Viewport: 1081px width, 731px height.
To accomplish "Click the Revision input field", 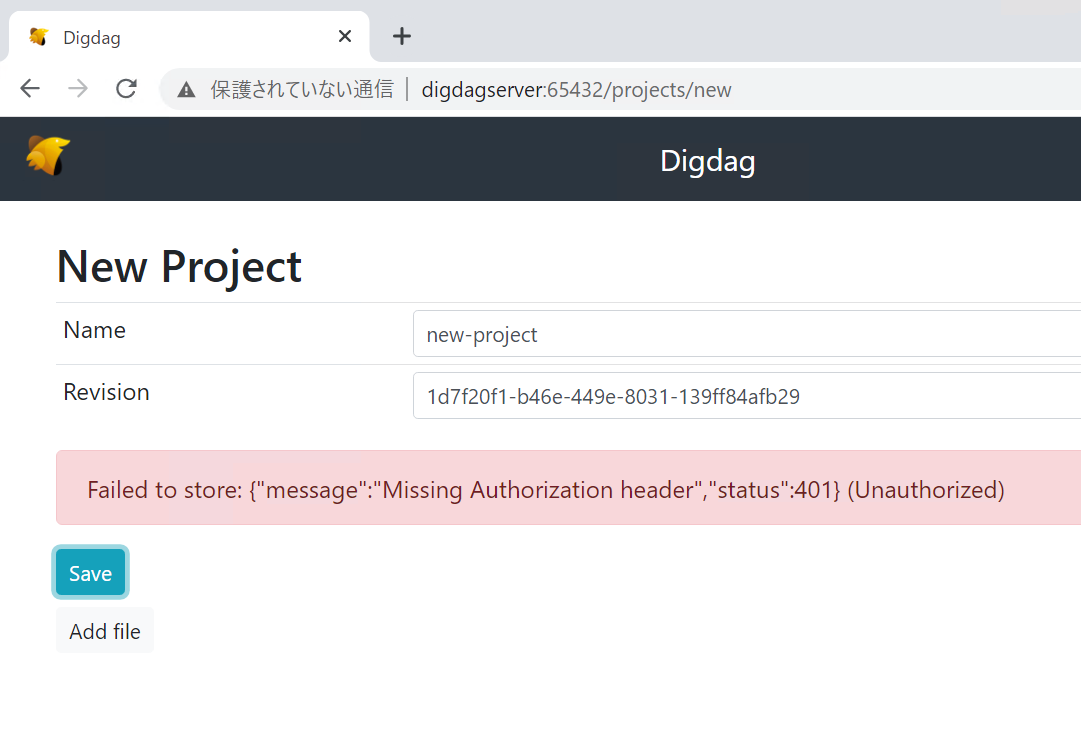I will coord(747,396).
